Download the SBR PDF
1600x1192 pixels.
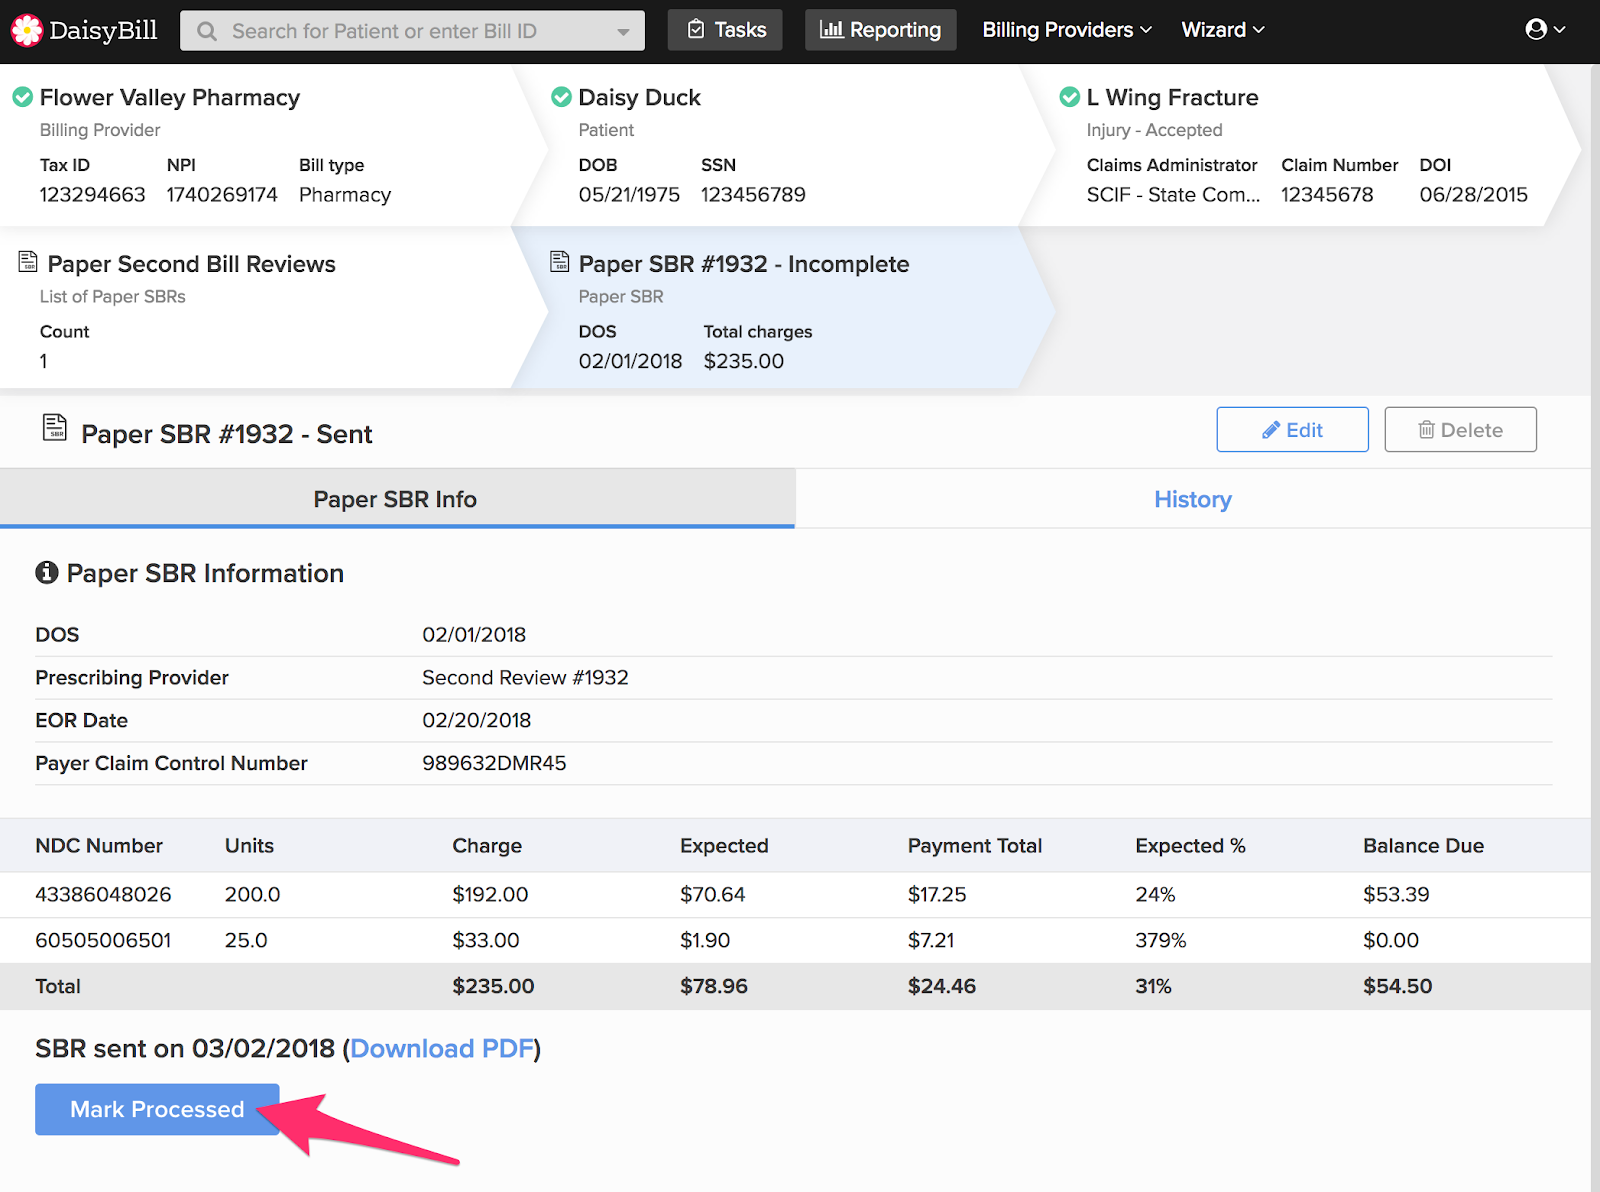[441, 1048]
